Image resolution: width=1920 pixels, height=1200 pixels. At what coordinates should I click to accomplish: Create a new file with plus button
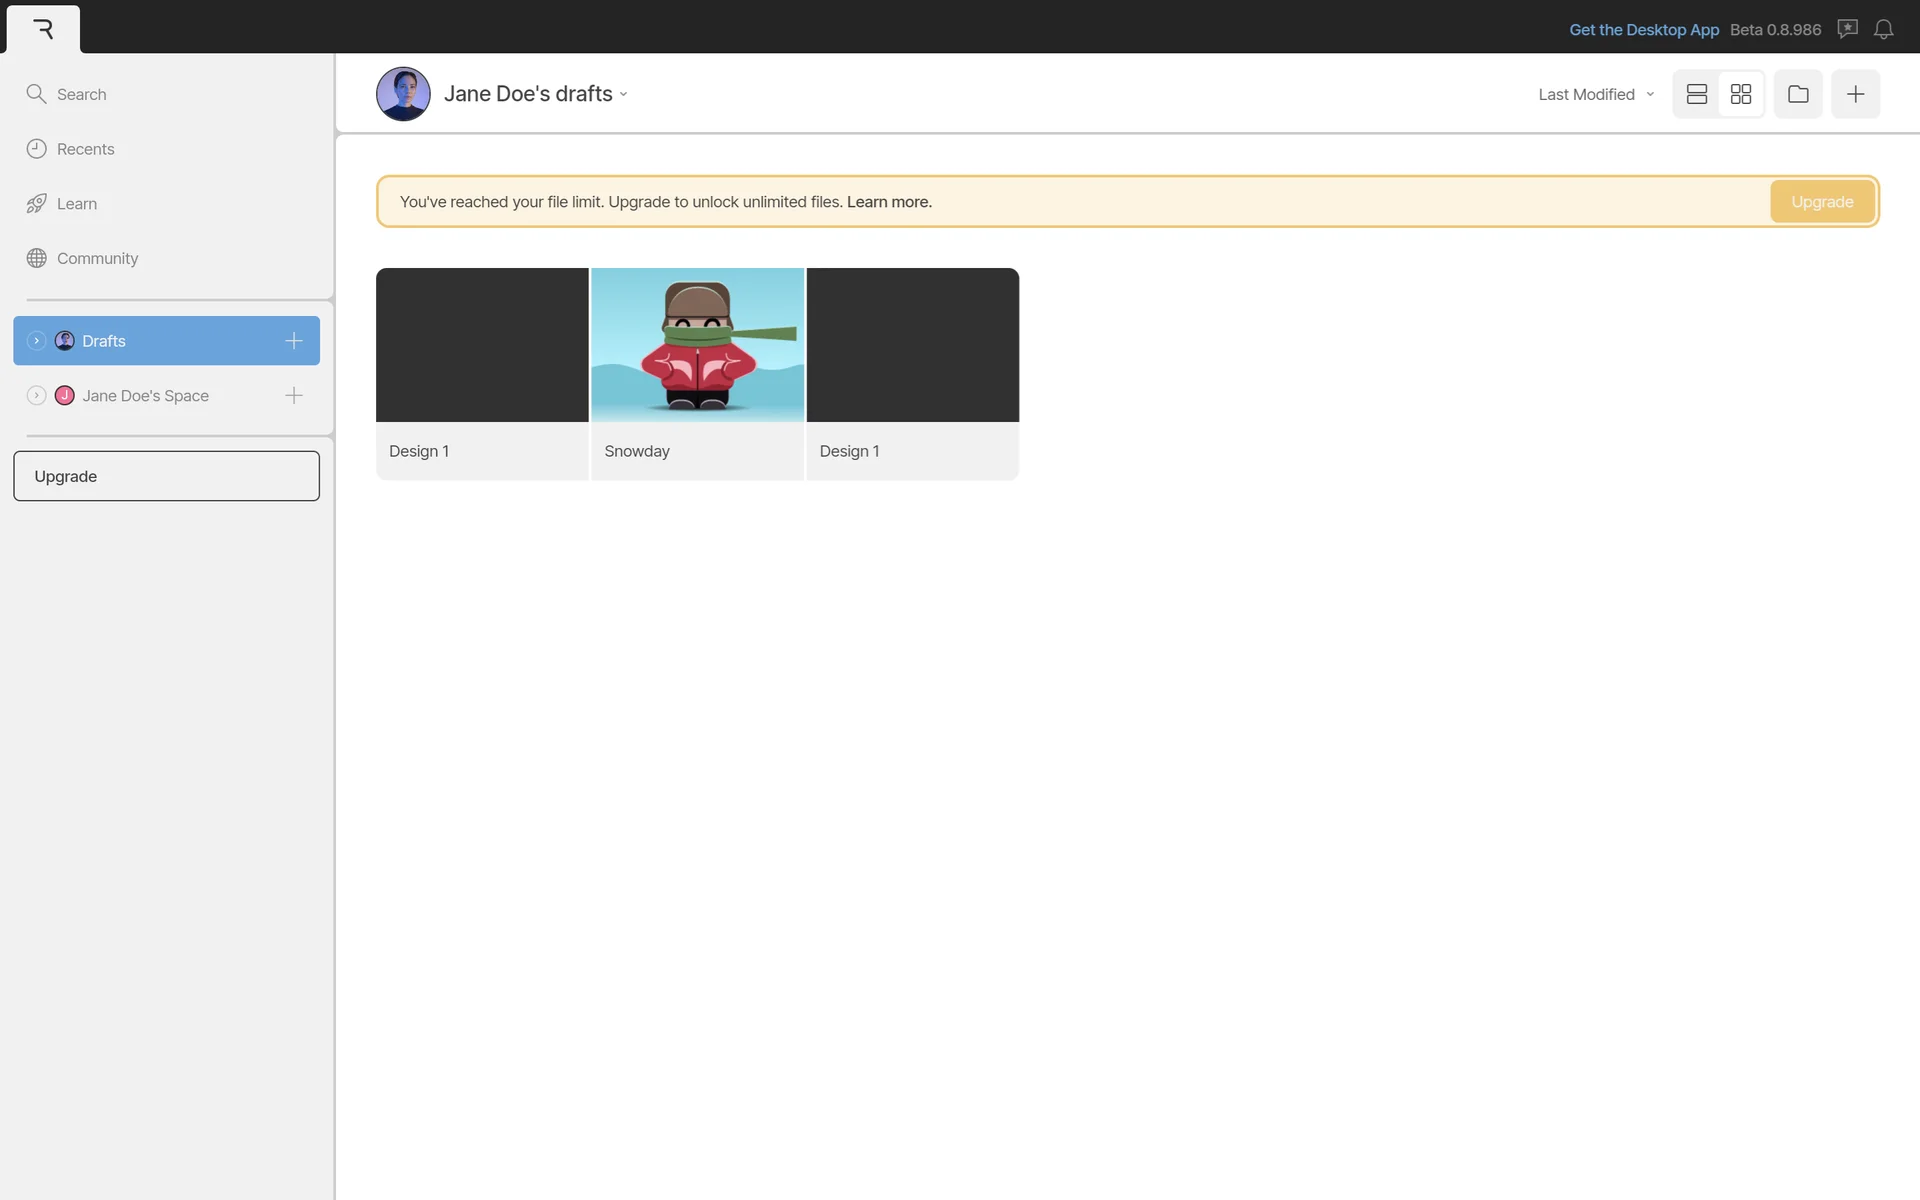[1855, 94]
